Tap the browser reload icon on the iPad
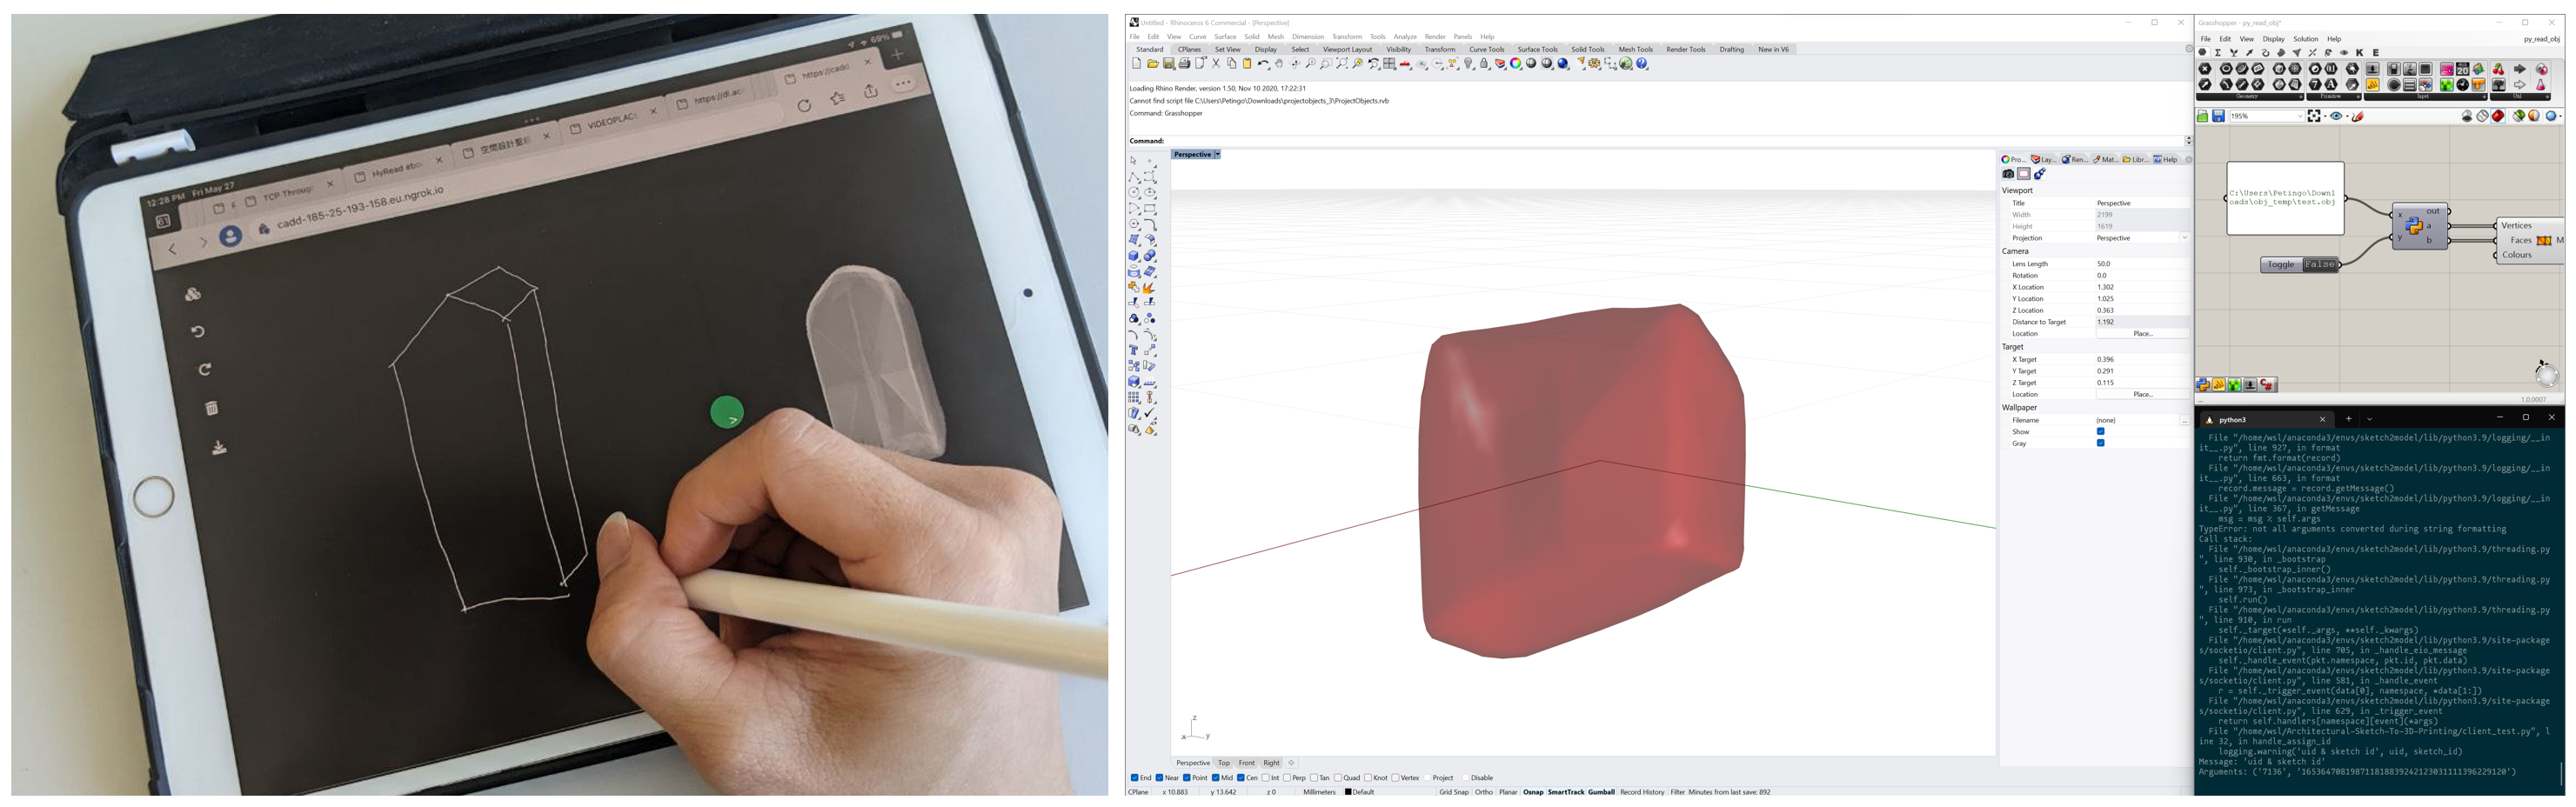This screenshot has height=807, width=2576. tap(804, 105)
